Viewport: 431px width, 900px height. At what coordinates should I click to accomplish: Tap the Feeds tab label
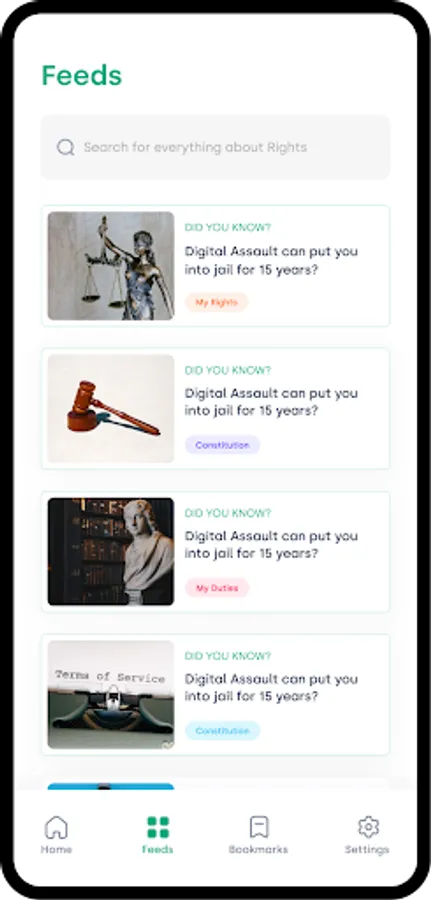coord(158,849)
